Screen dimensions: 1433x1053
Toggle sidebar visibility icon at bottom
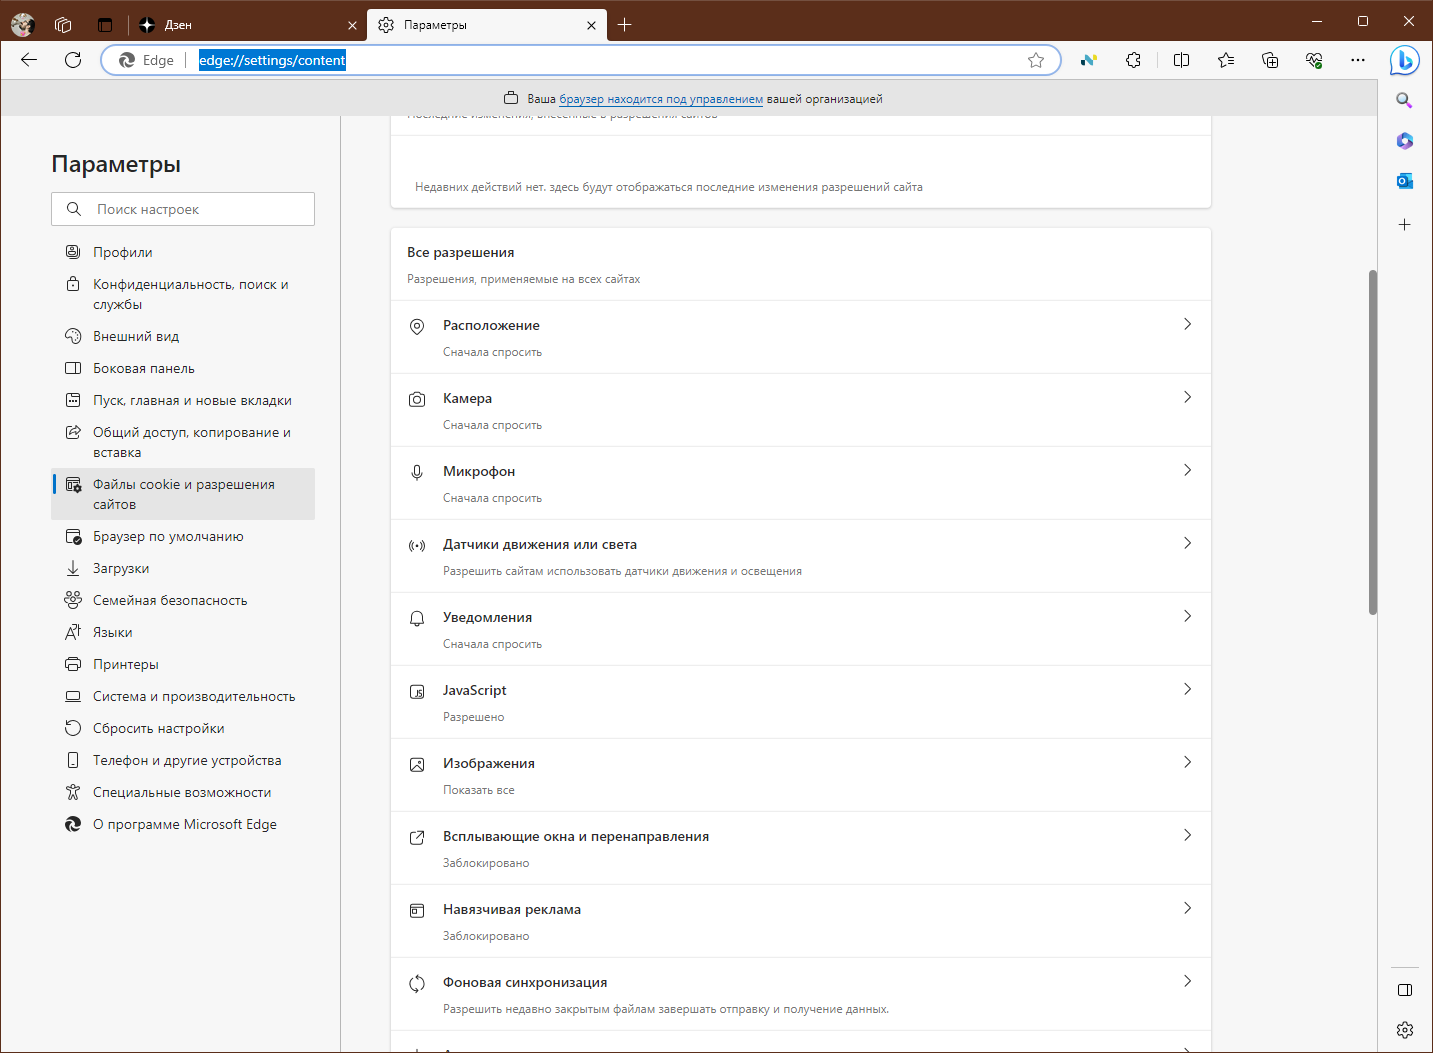[x=1404, y=990]
